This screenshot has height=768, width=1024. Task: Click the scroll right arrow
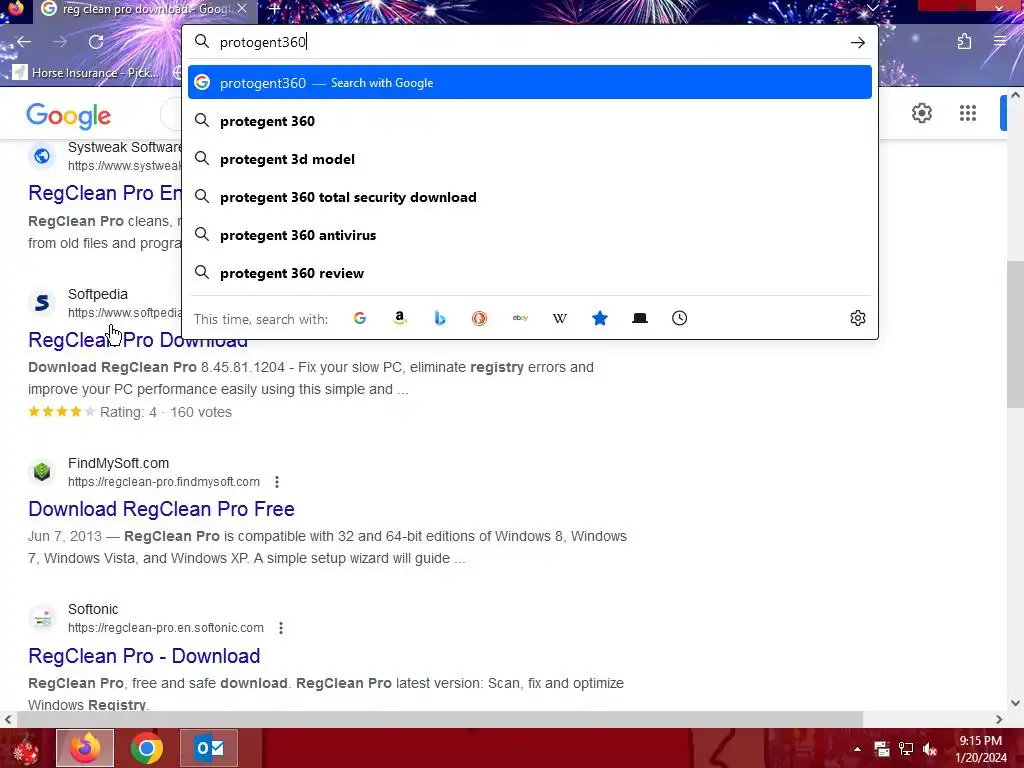[999, 719]
